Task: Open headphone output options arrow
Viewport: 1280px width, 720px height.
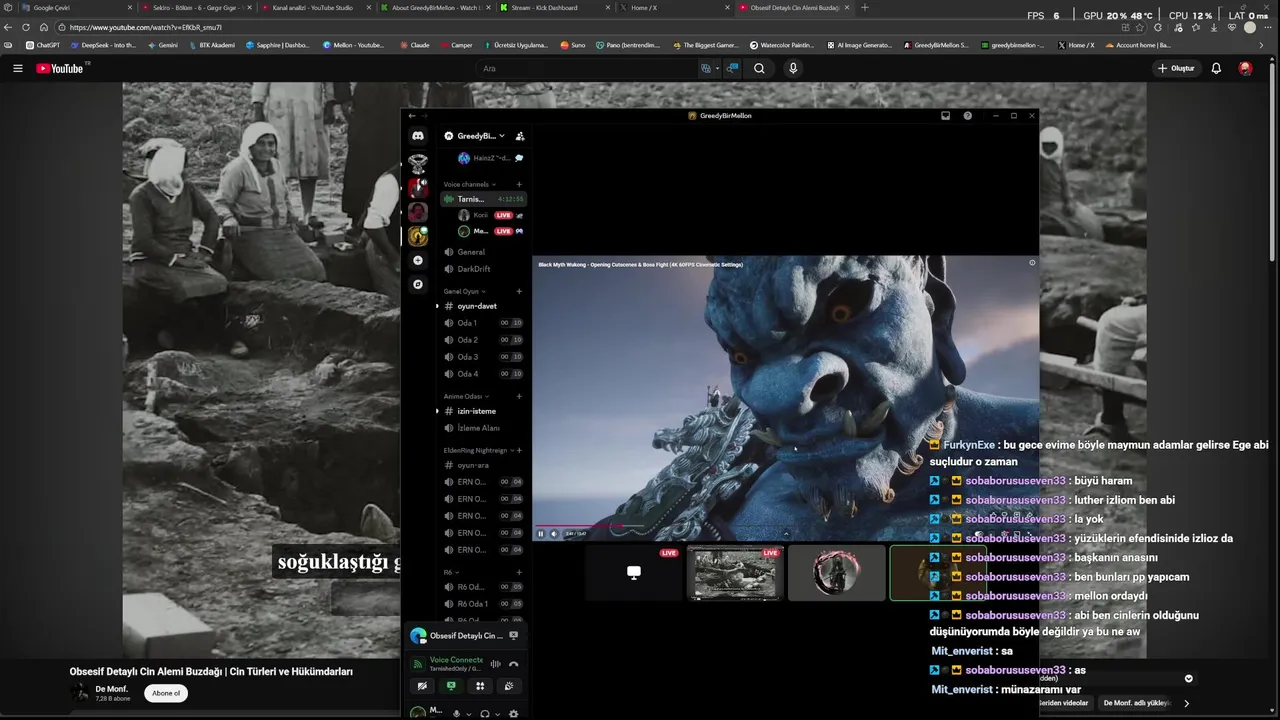Action: 498,714
